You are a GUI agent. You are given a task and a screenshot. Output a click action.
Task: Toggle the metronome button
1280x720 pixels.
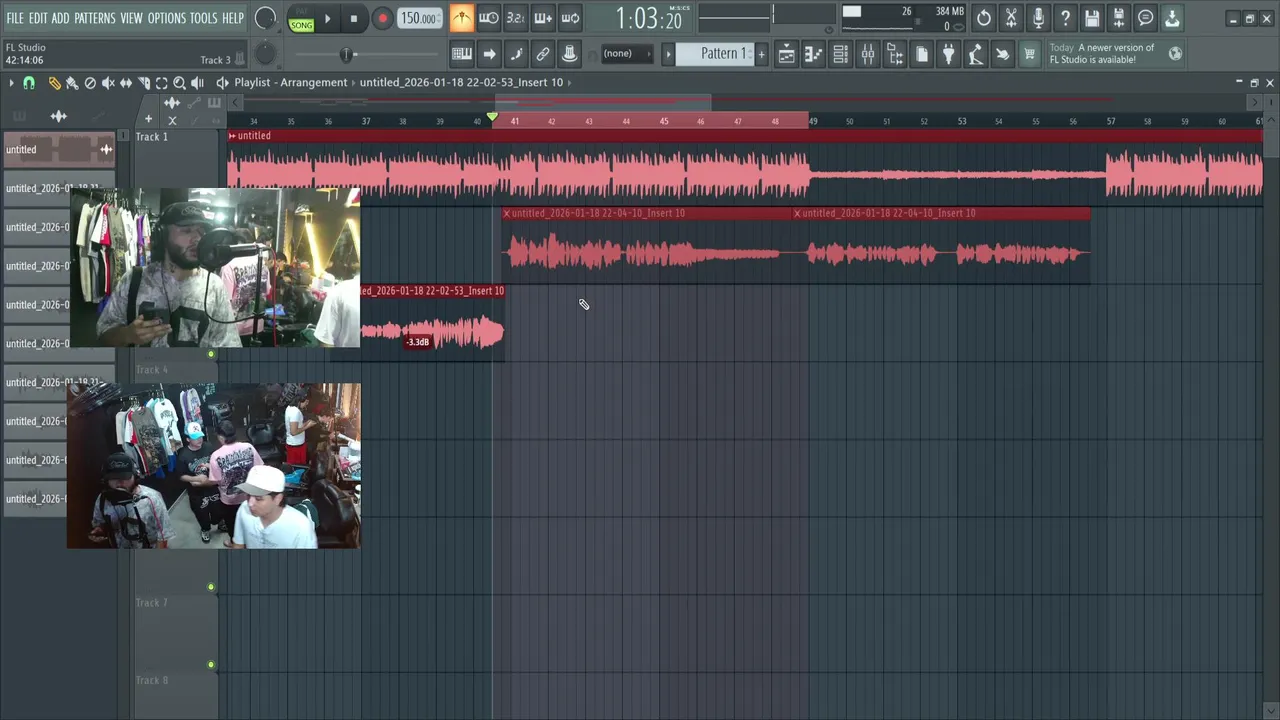click(x=461, y=18)
